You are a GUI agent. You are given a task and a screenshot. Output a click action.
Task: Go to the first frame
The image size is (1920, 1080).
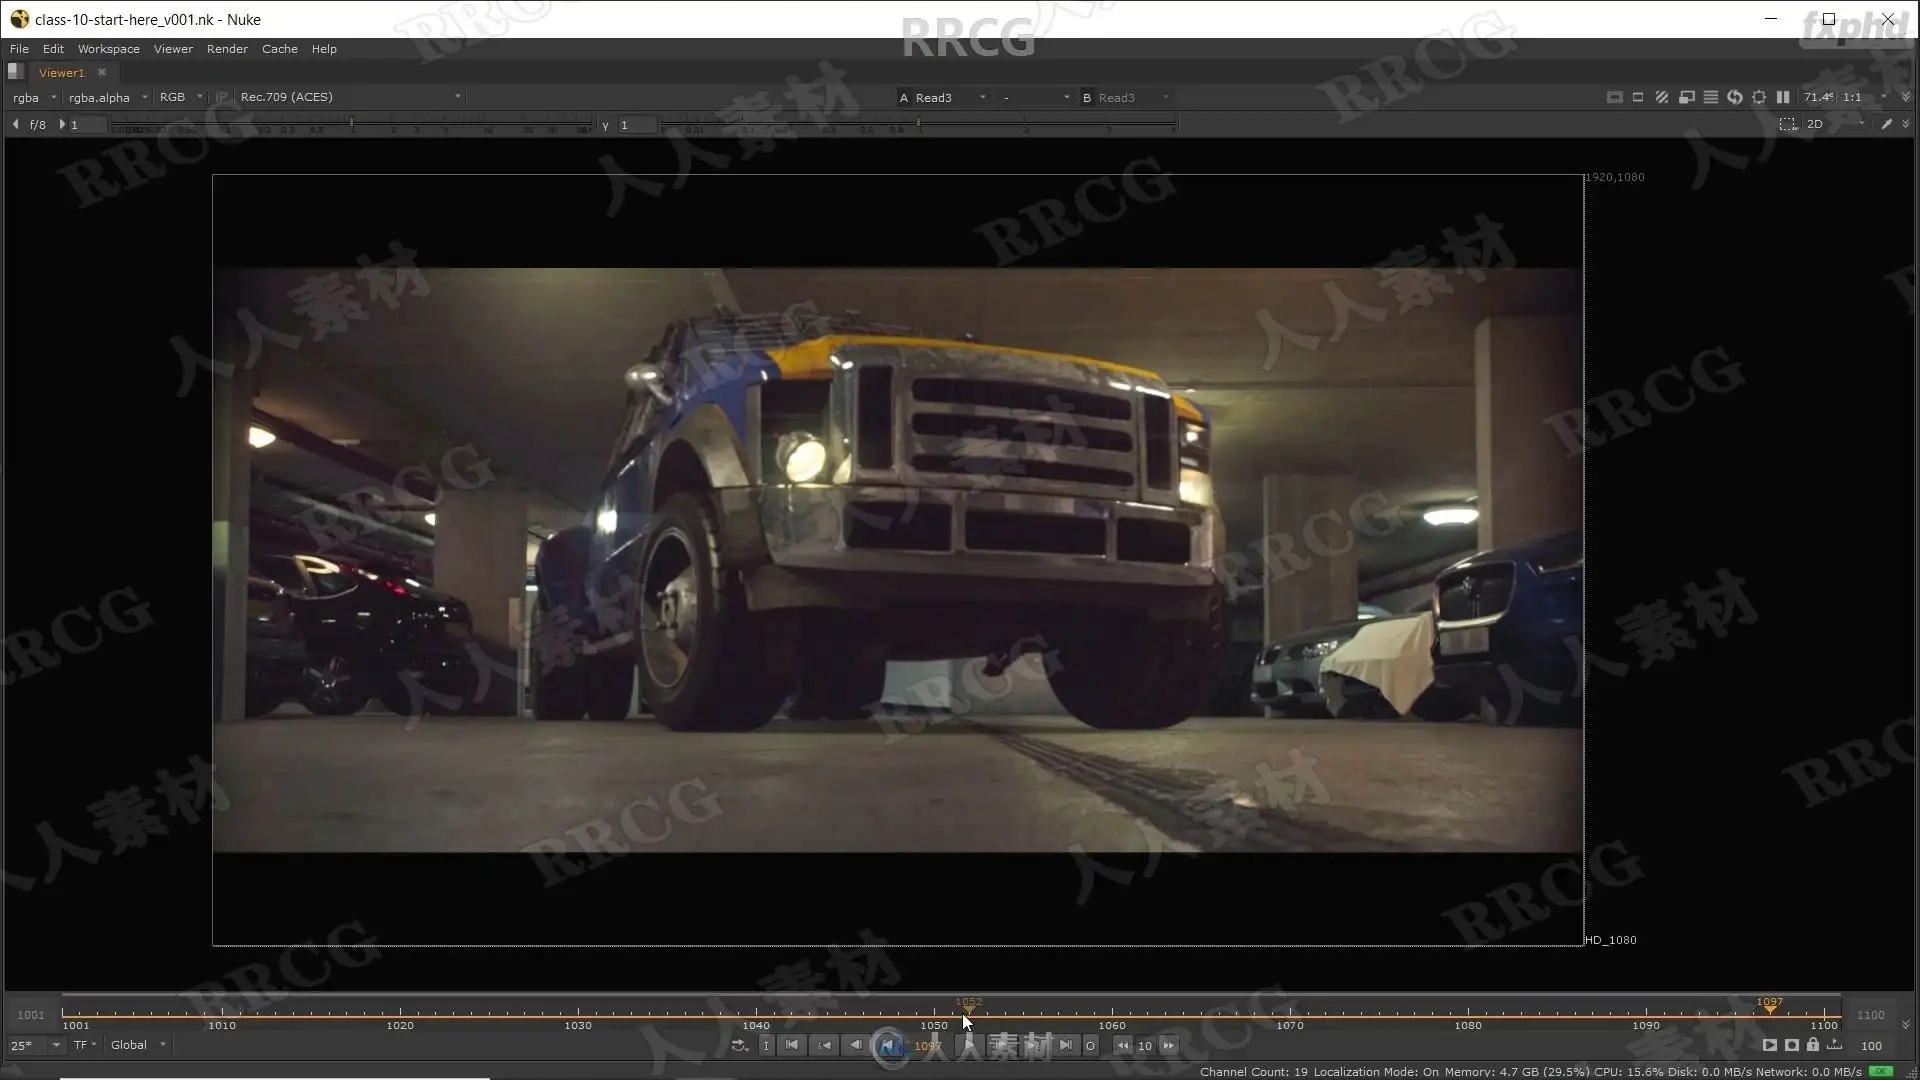point(792,1046)
